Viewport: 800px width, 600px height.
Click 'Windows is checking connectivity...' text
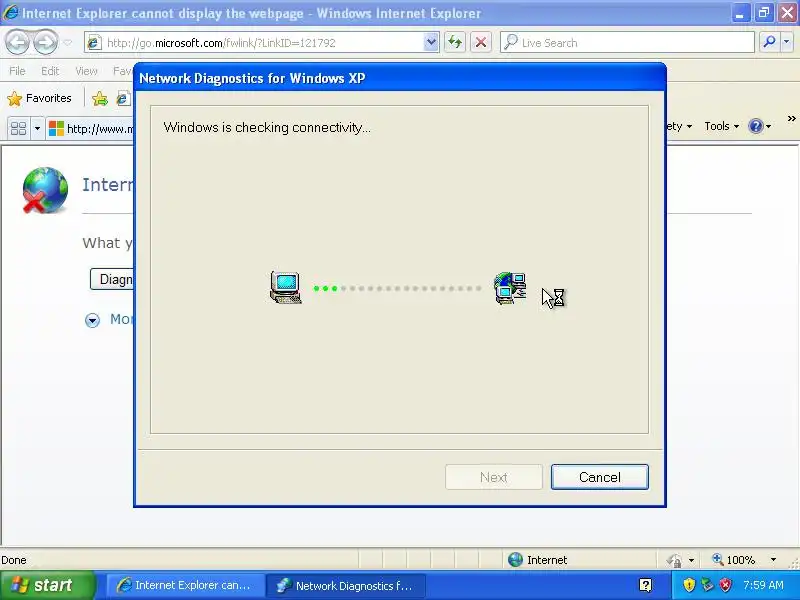point(267,128)
